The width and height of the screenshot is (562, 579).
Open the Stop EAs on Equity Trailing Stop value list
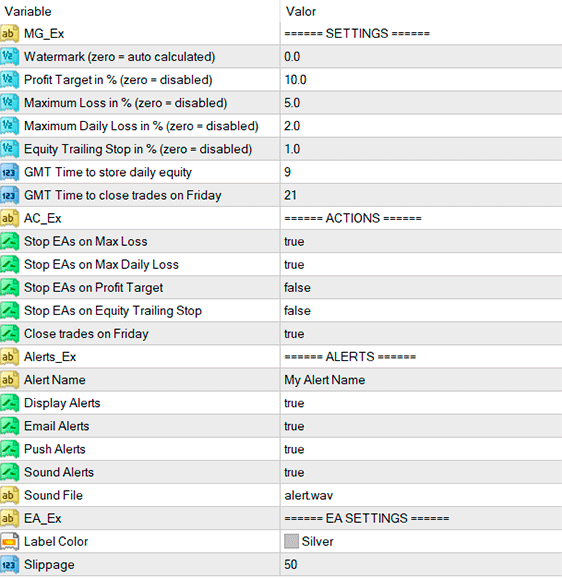(x=421, y=311)
